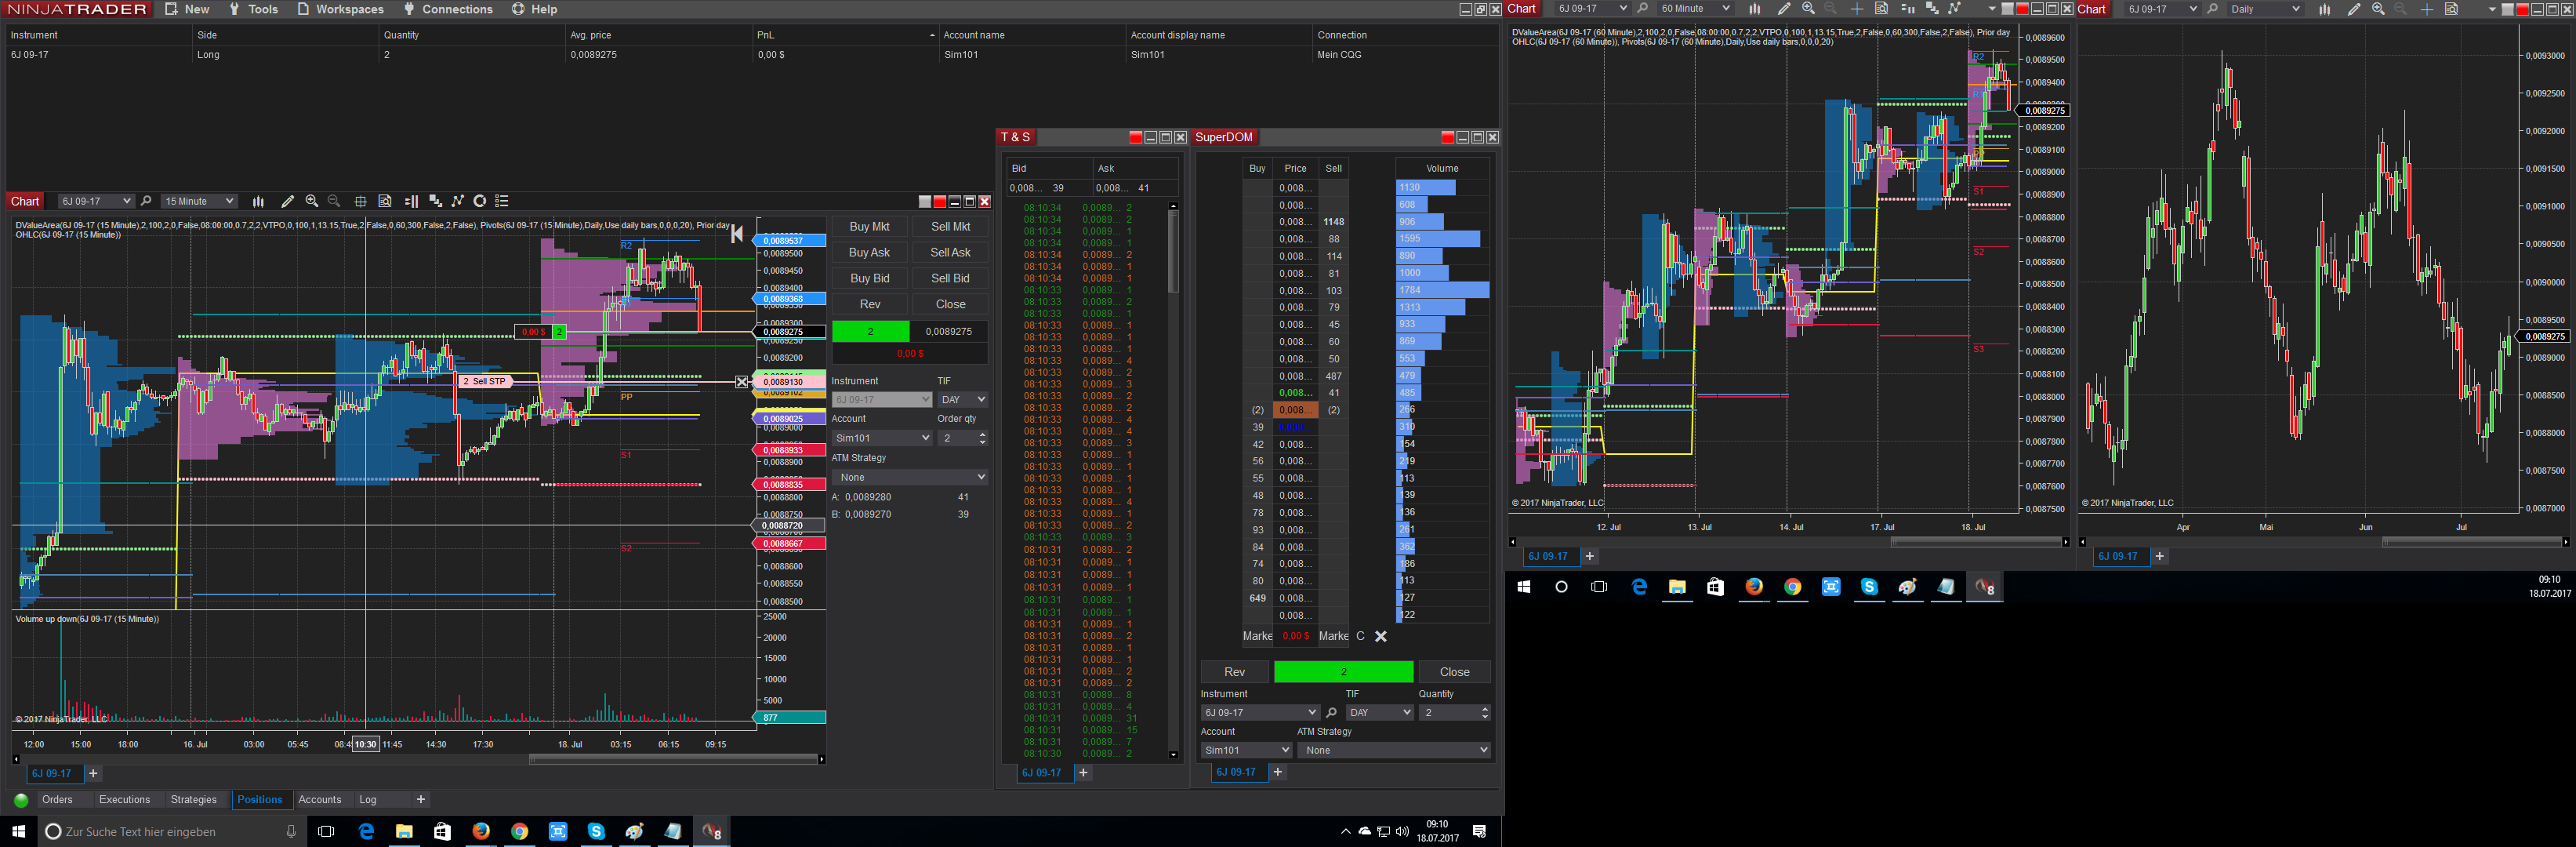Open Chart Trader TIF DAY dropdown

[x=962, y=400]
